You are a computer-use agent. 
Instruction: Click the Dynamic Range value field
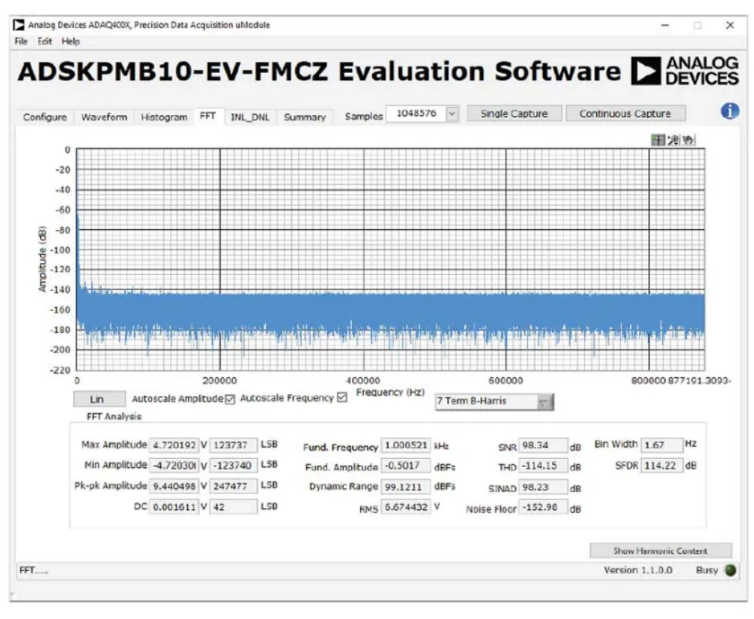pyautogui.click(x=406, y=487)
